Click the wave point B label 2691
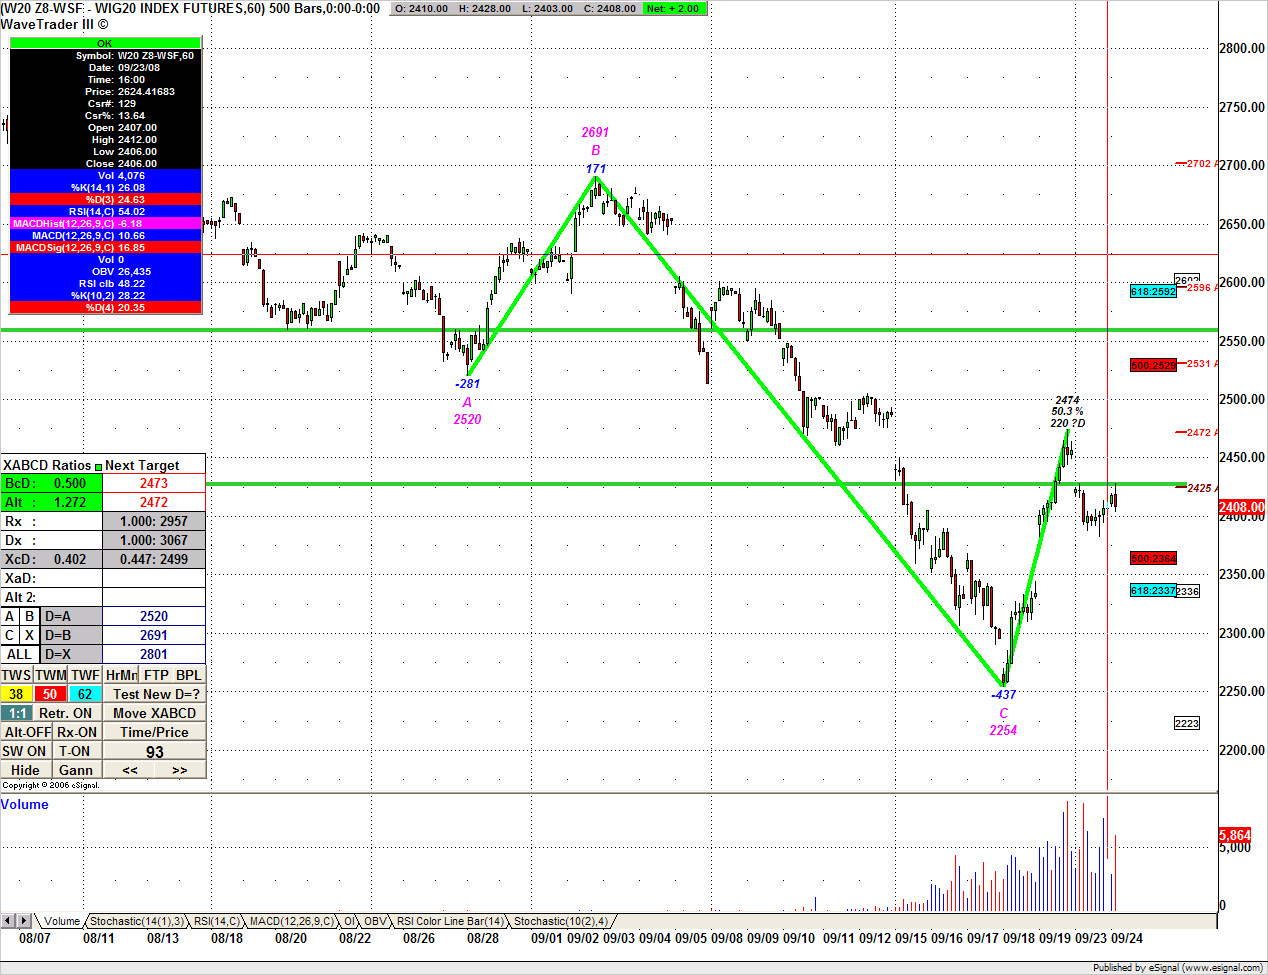The image size is (1268, 975). [595, 132]
